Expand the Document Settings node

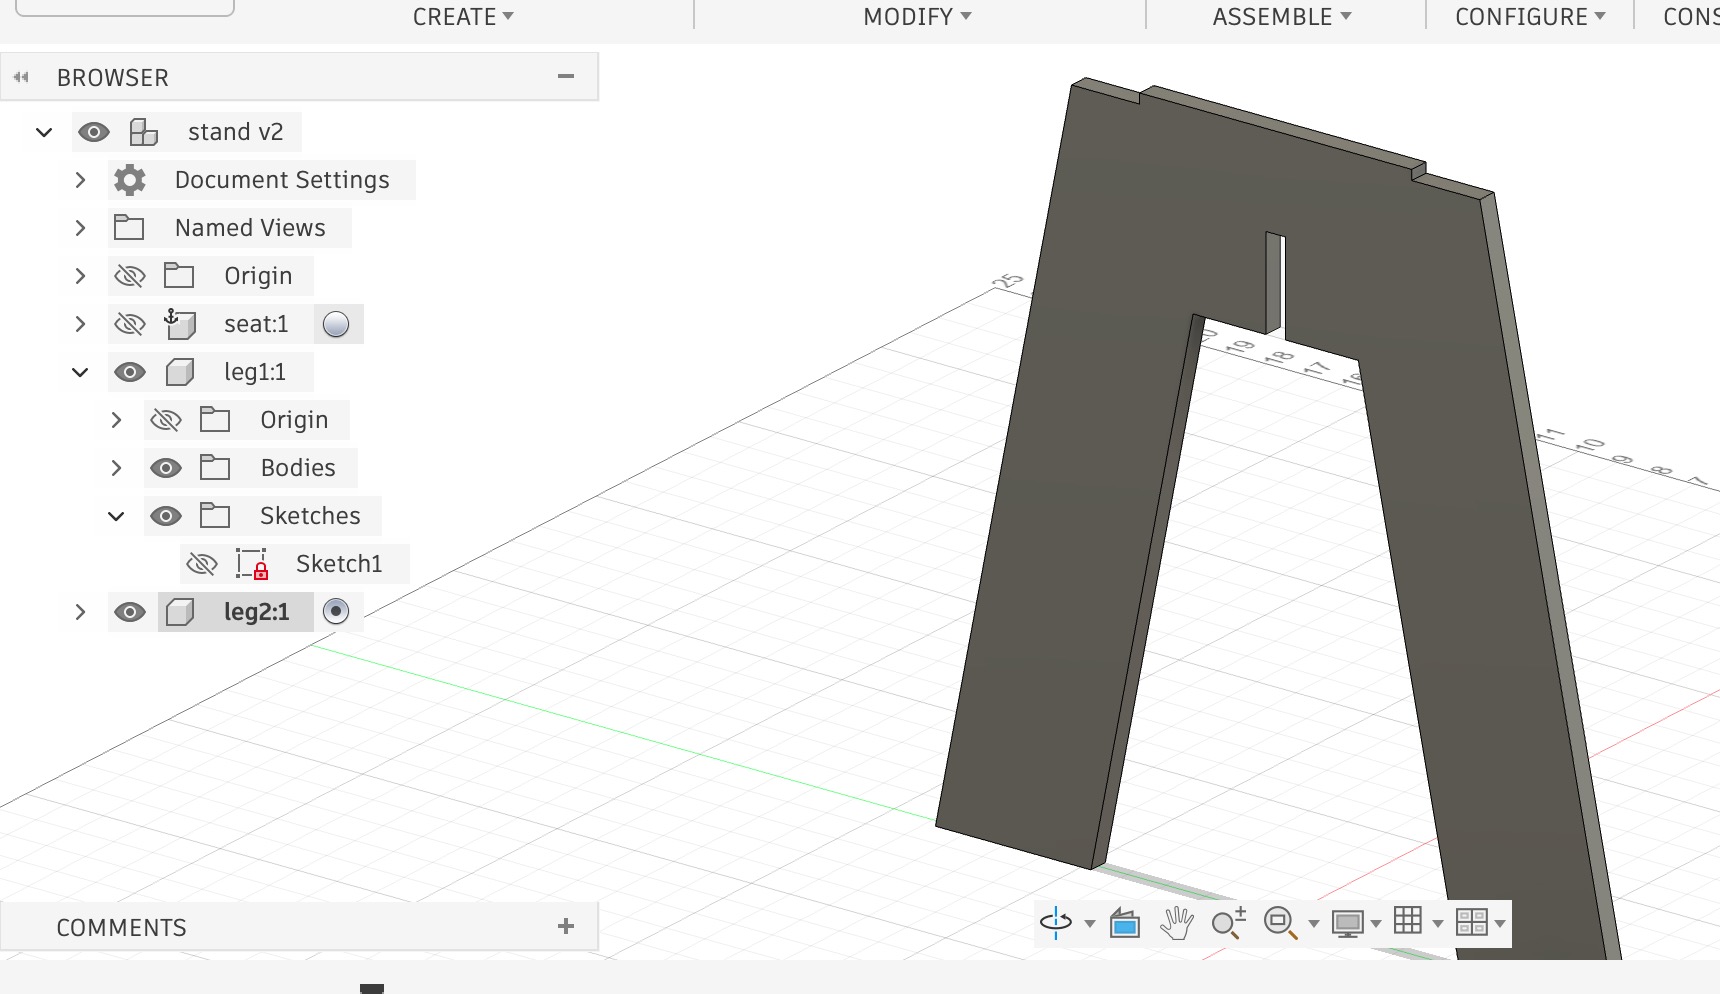coord(80,180)
